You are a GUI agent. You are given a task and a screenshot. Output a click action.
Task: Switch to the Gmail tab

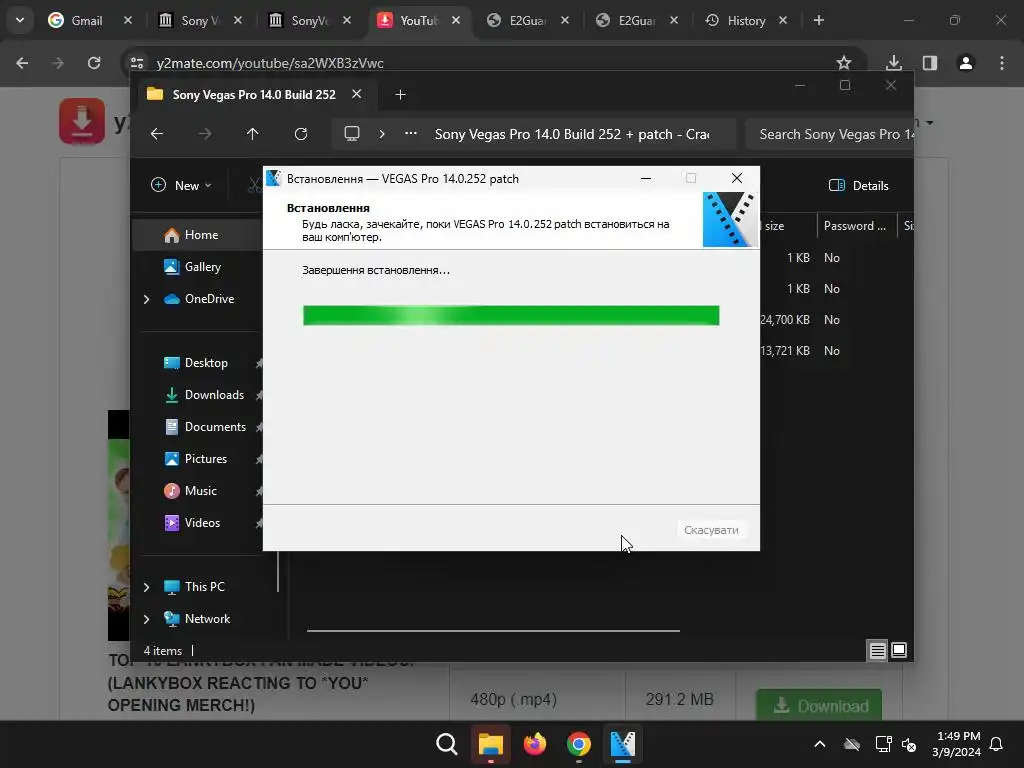click(88, 21)
